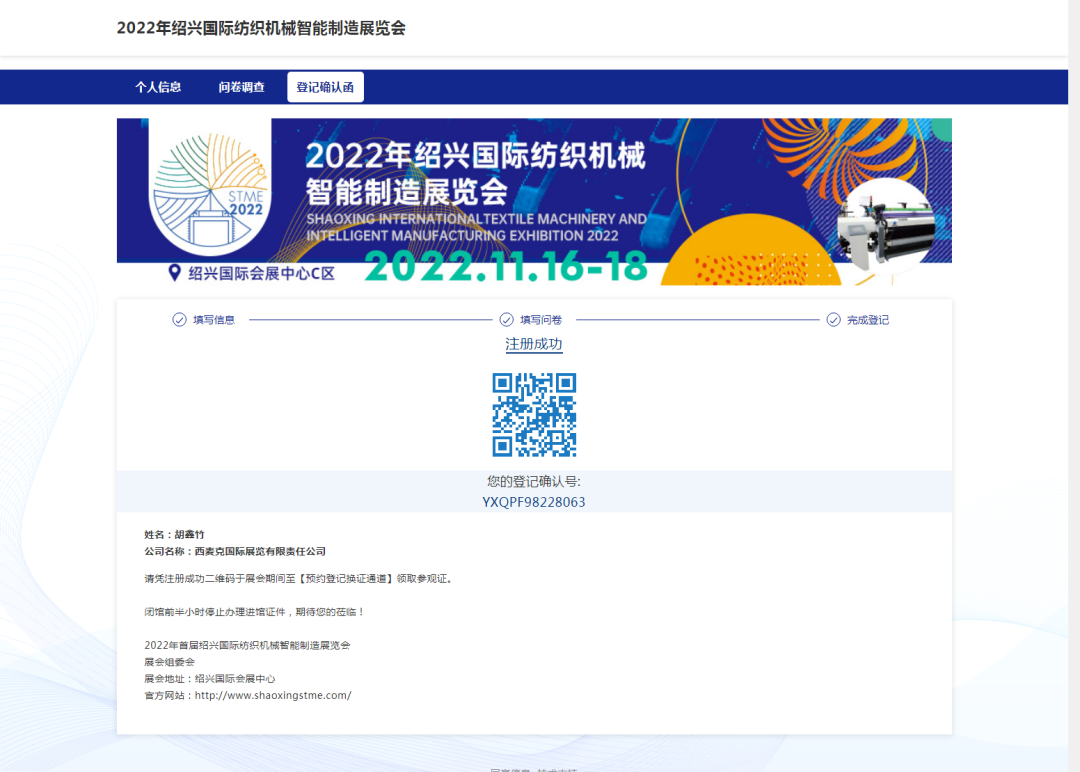Click the page title 2022年绍兴国际纺织机械智能制造展览会
The image size is (1080, 772).
click(x=261, y=28)
